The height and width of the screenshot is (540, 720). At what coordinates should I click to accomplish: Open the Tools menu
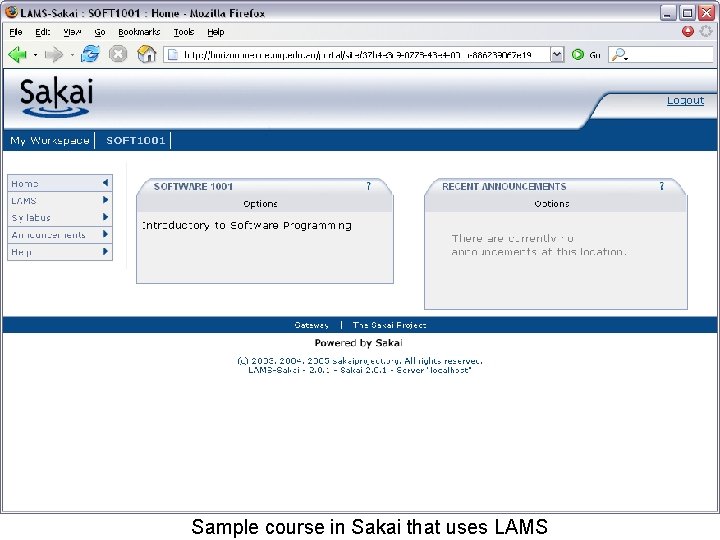coord(184,32)
